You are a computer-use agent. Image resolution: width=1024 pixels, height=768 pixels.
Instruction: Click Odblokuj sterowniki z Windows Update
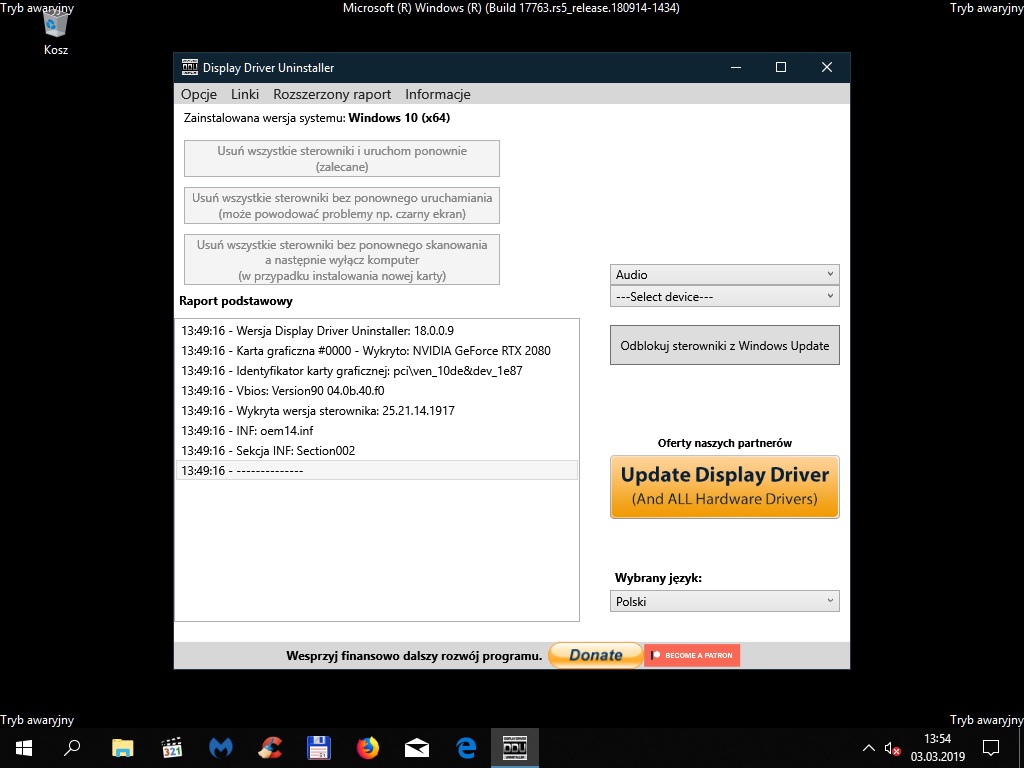click(724, 345)
